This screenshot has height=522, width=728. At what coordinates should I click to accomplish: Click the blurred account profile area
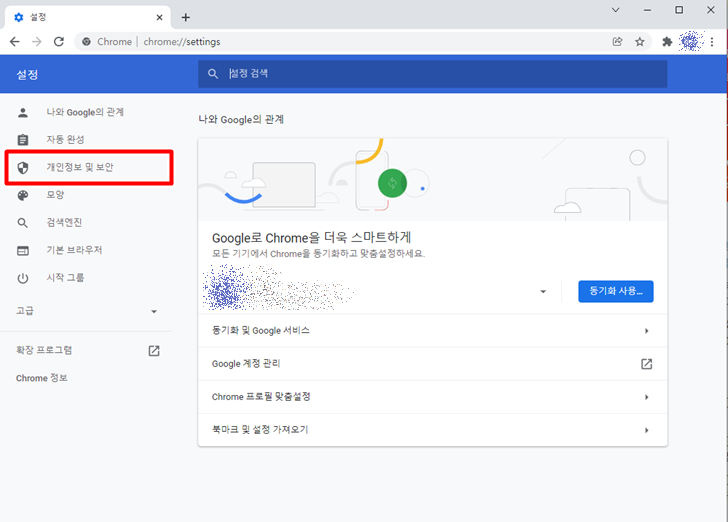tap(279, 288)
